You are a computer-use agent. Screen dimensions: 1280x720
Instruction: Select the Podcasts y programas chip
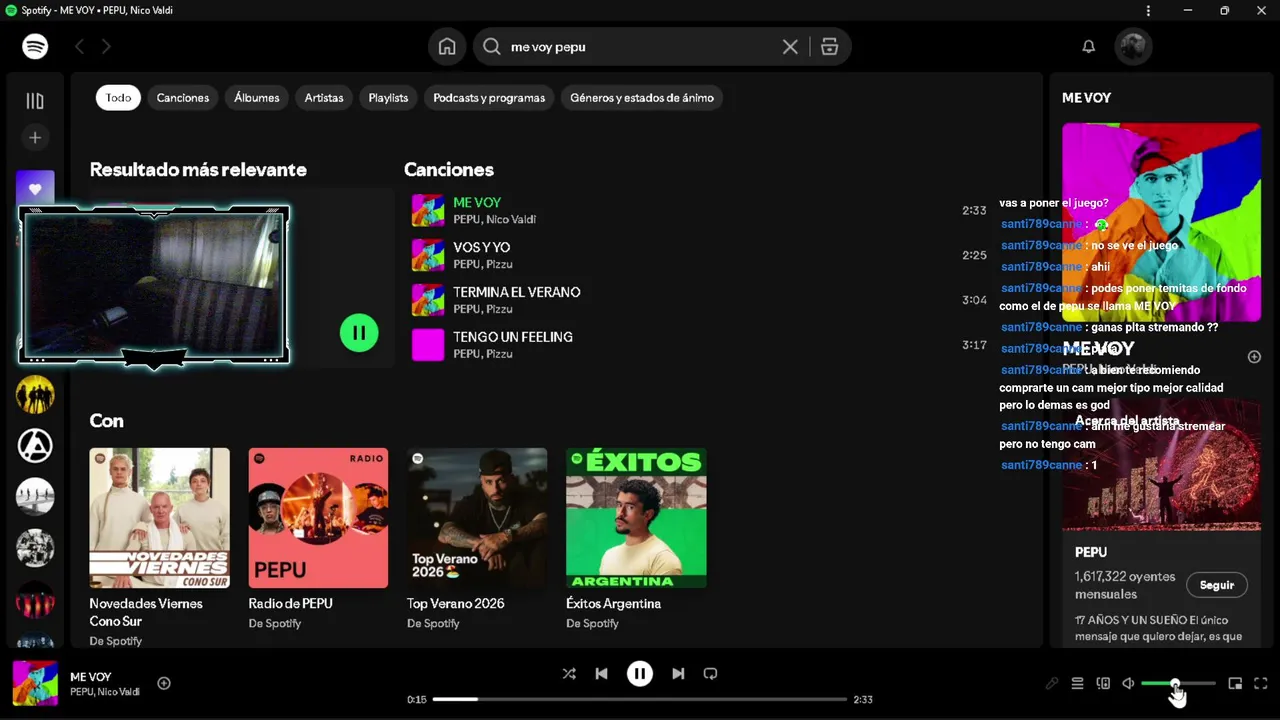coord(489,97)
